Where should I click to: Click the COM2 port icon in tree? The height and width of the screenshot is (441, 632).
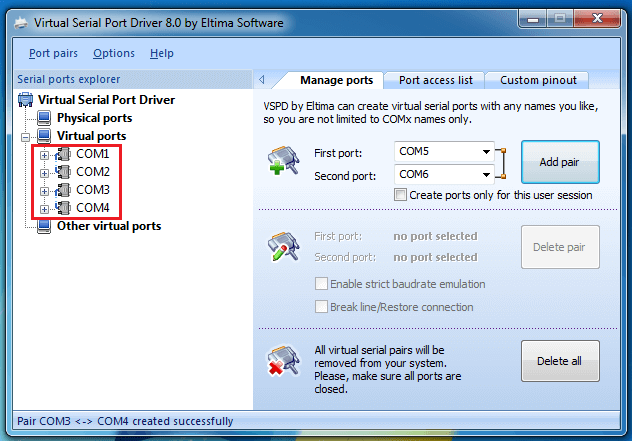click(64, 172)
